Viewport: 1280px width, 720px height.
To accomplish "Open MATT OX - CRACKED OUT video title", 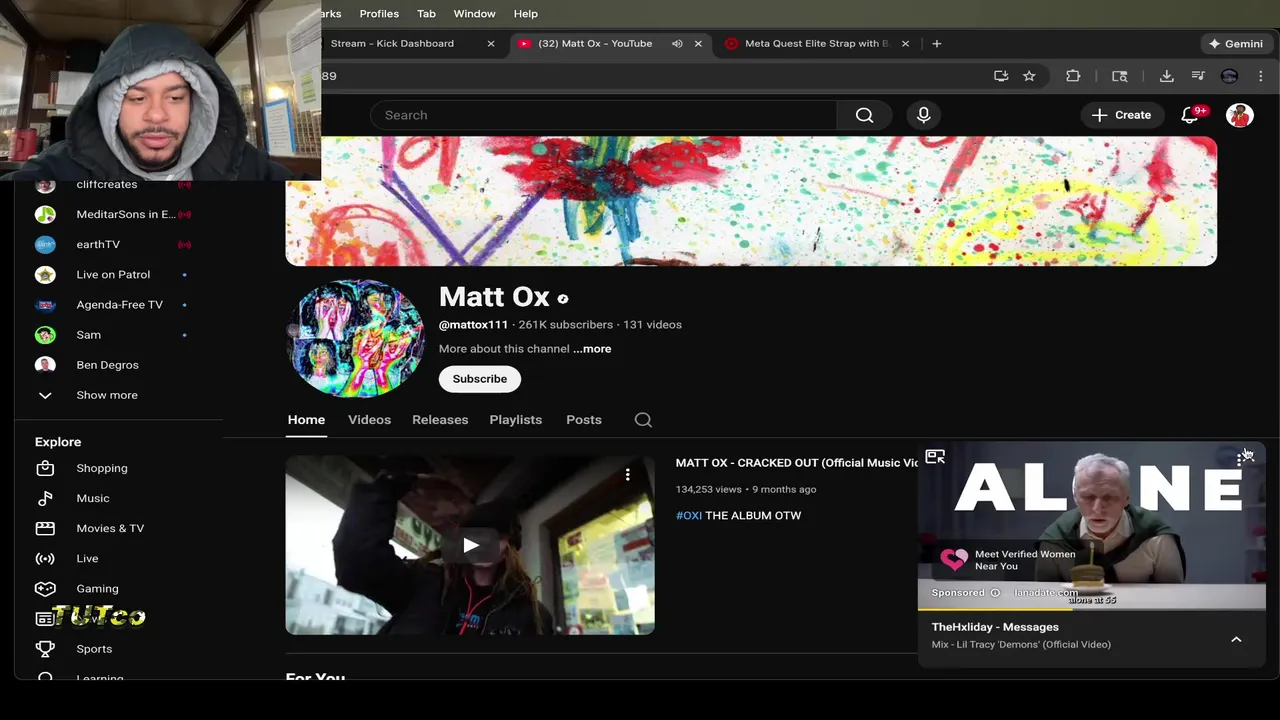I will tap(796, 463).
